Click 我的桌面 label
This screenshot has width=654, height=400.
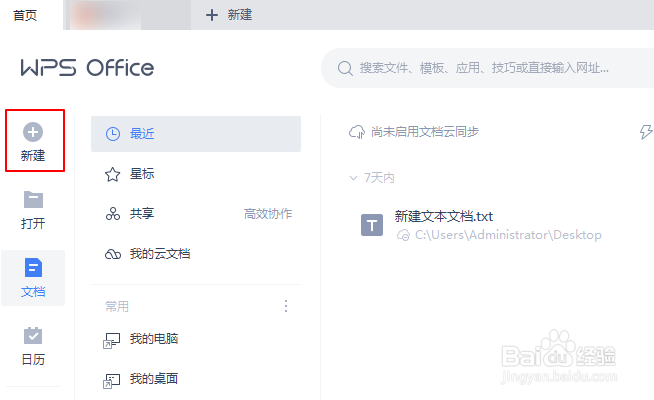pos(154,379)
